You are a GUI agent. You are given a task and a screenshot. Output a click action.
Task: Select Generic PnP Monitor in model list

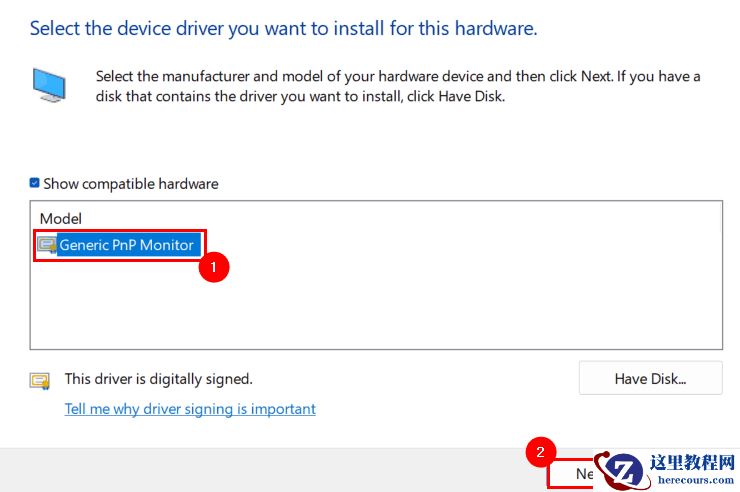126,245
